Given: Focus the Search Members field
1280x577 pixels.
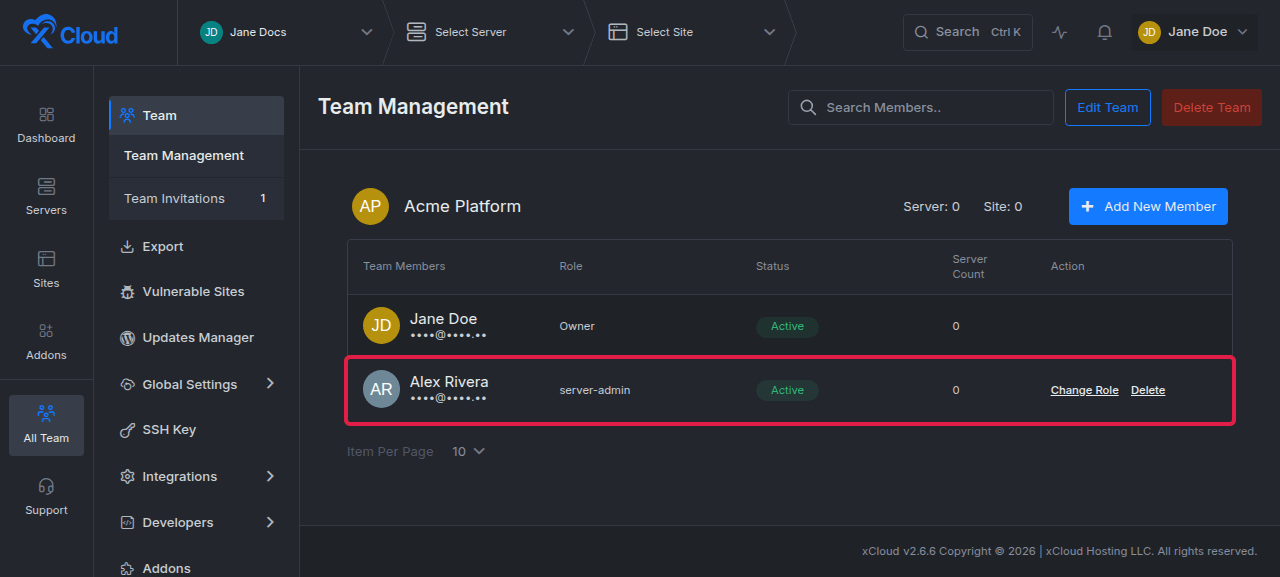Looking at the screenshot, I should [x=921, y=107].
